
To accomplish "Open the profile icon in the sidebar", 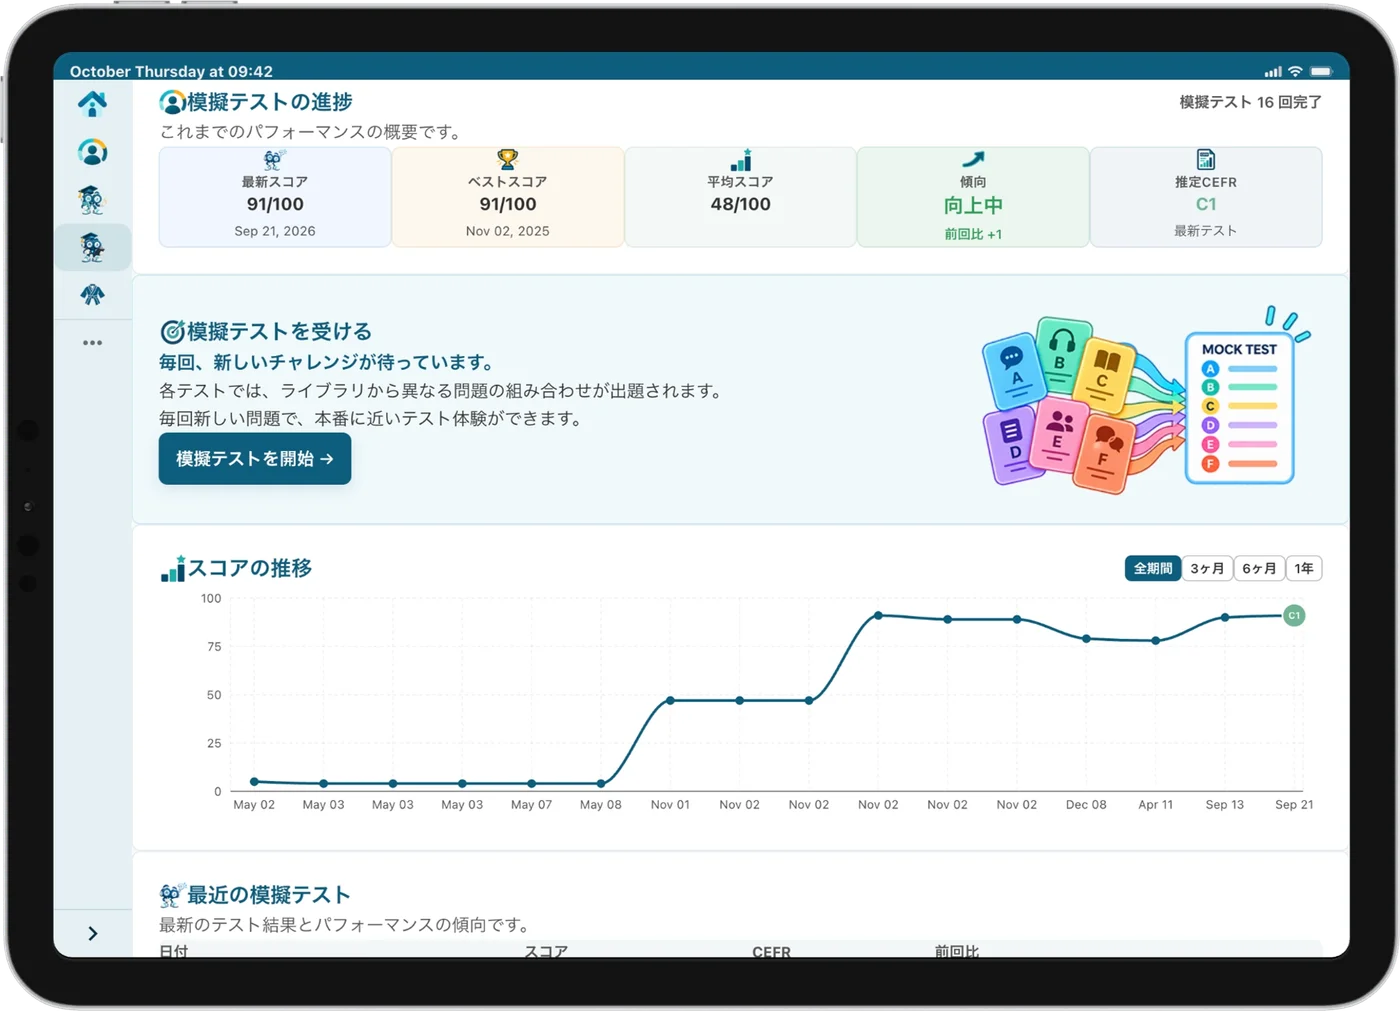I will pyautogui.click(x=92, y=152).
